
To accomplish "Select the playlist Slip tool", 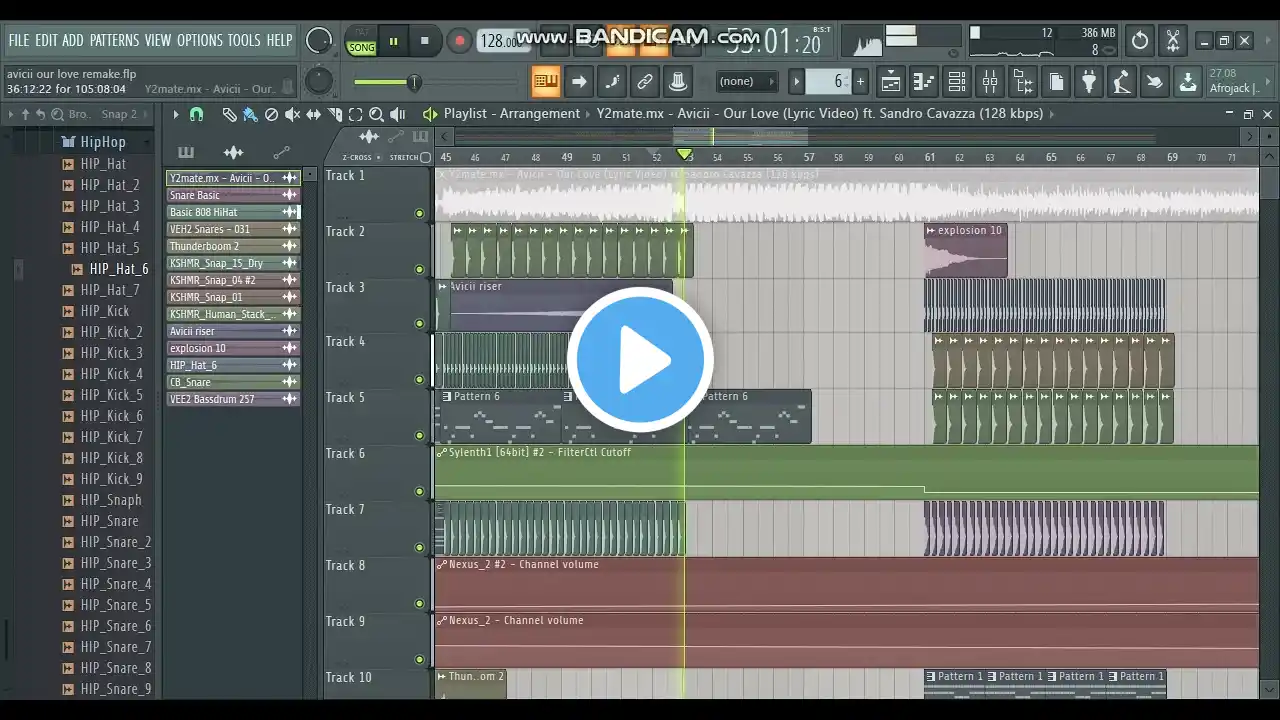I will pyautogui.click(x=313, y=114).
